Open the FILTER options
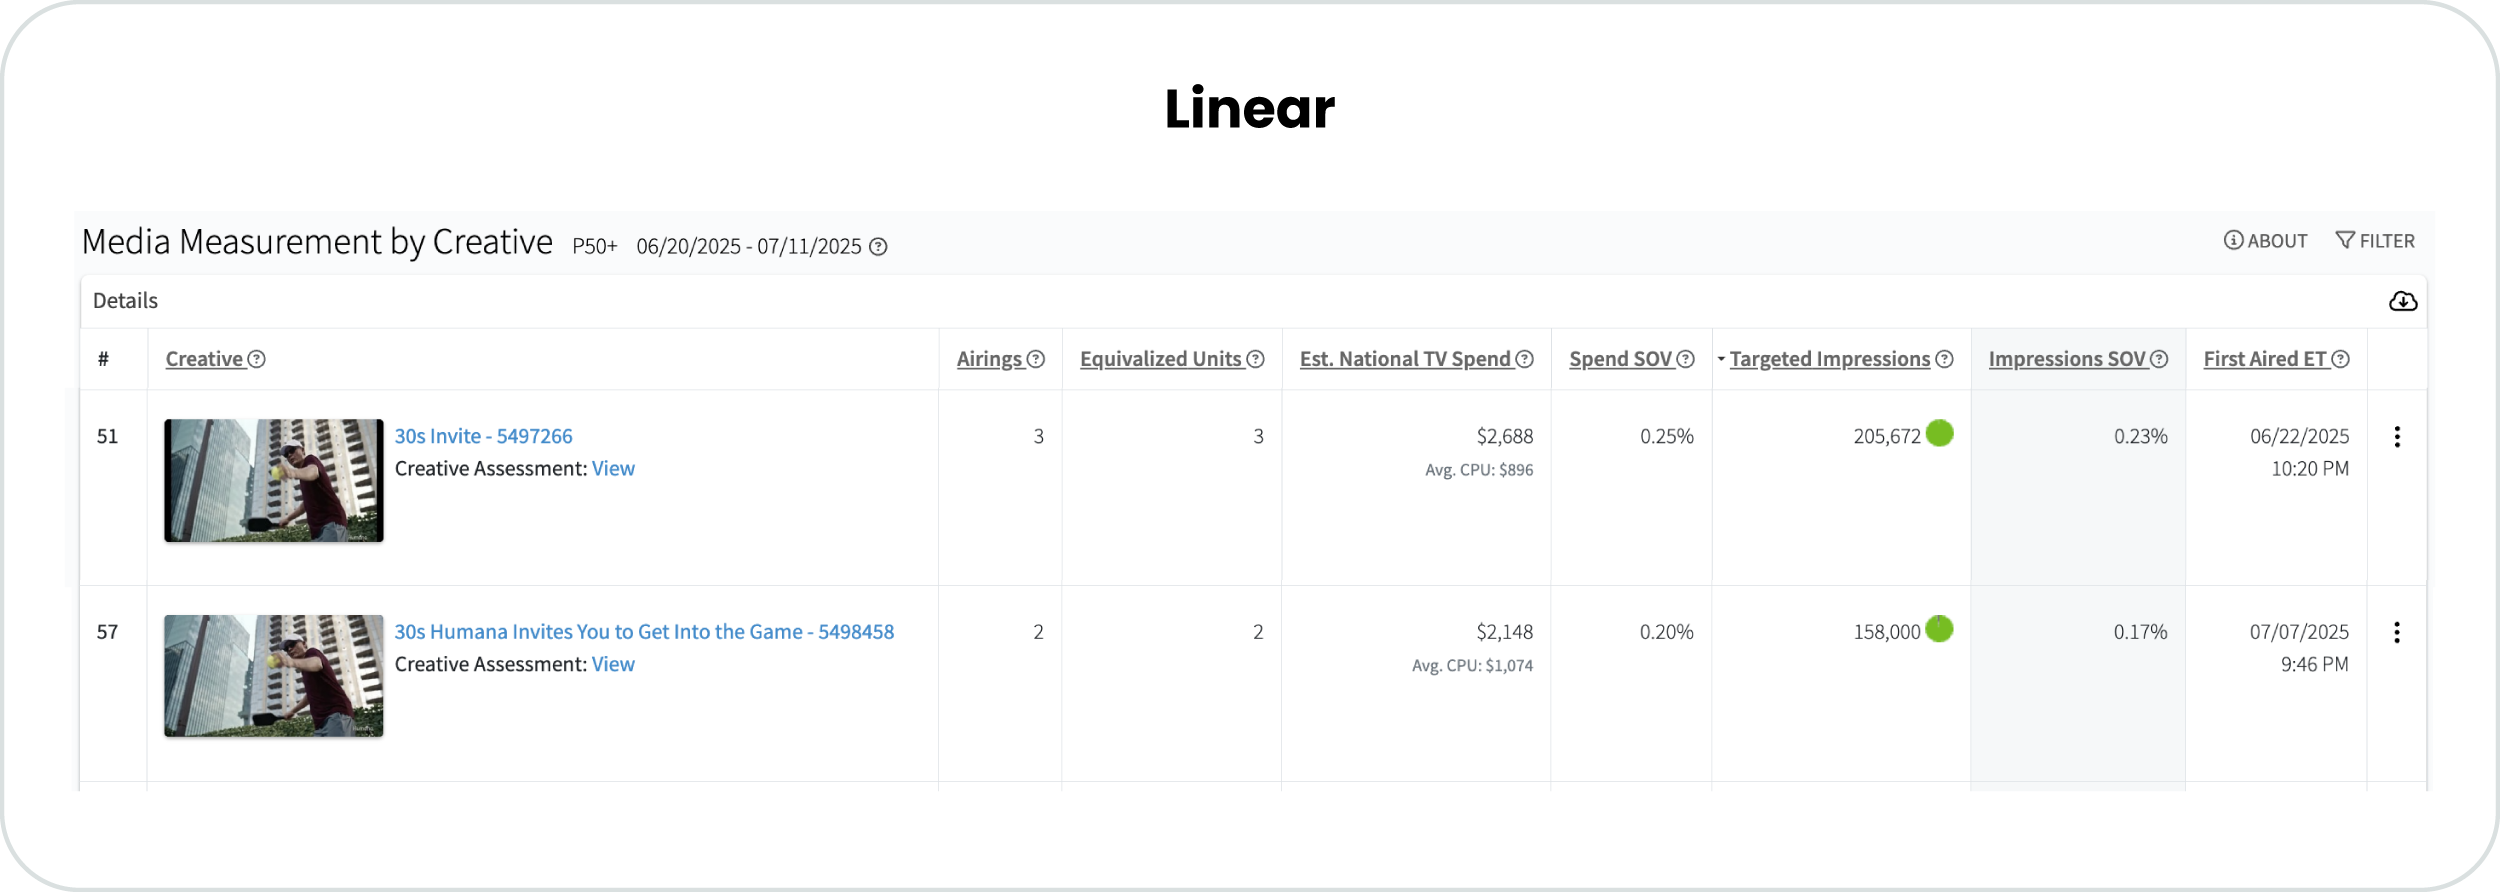 coord(2375,241)
